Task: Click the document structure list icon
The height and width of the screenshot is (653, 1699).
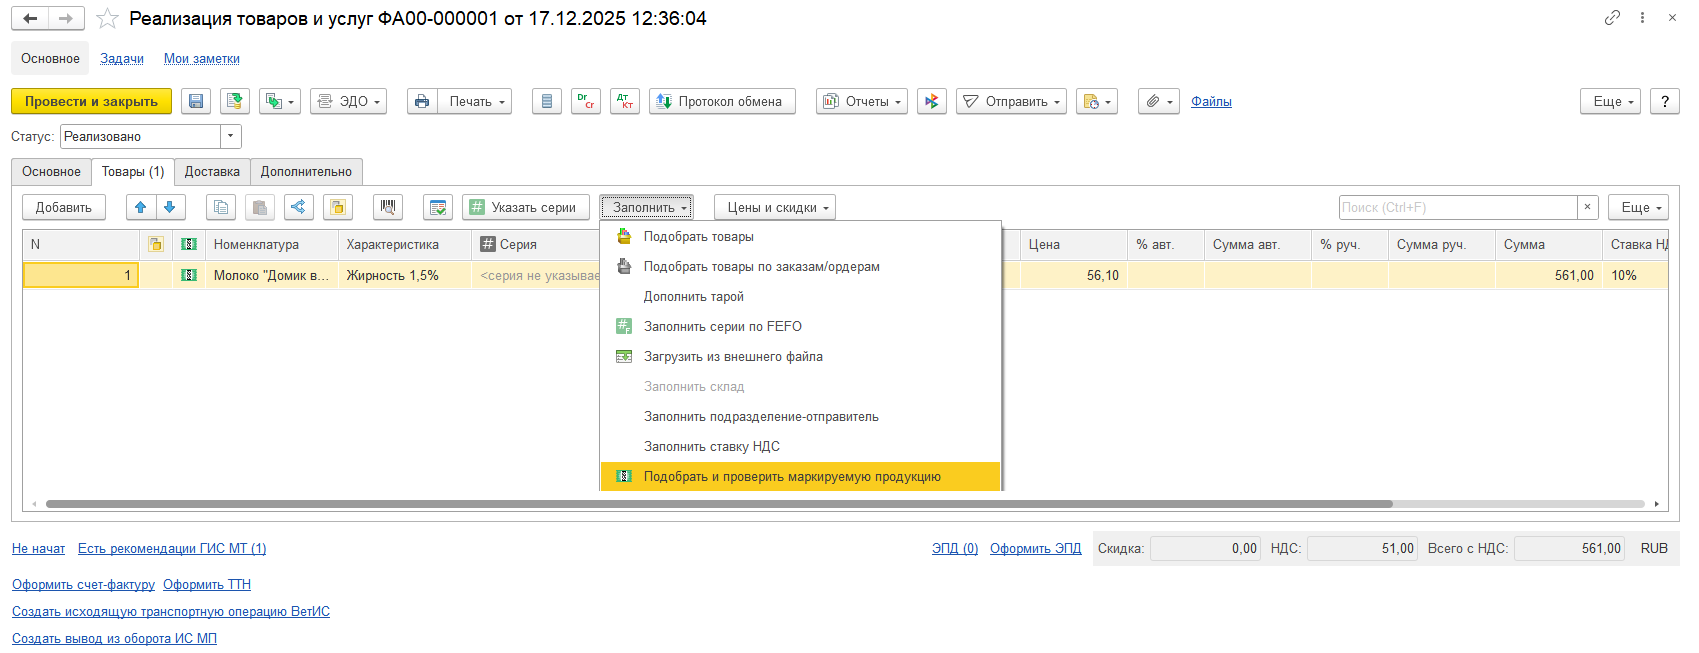Action: (547, 101)
